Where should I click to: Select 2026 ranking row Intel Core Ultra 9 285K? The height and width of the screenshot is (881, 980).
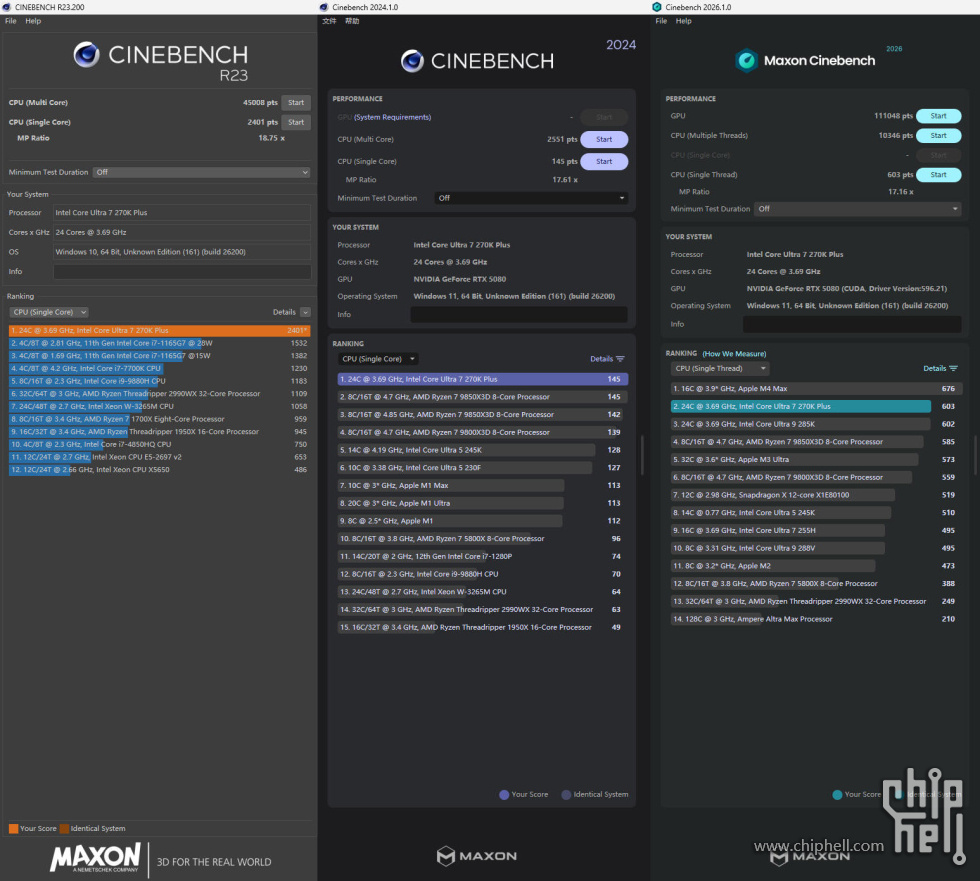coord(816,424)
